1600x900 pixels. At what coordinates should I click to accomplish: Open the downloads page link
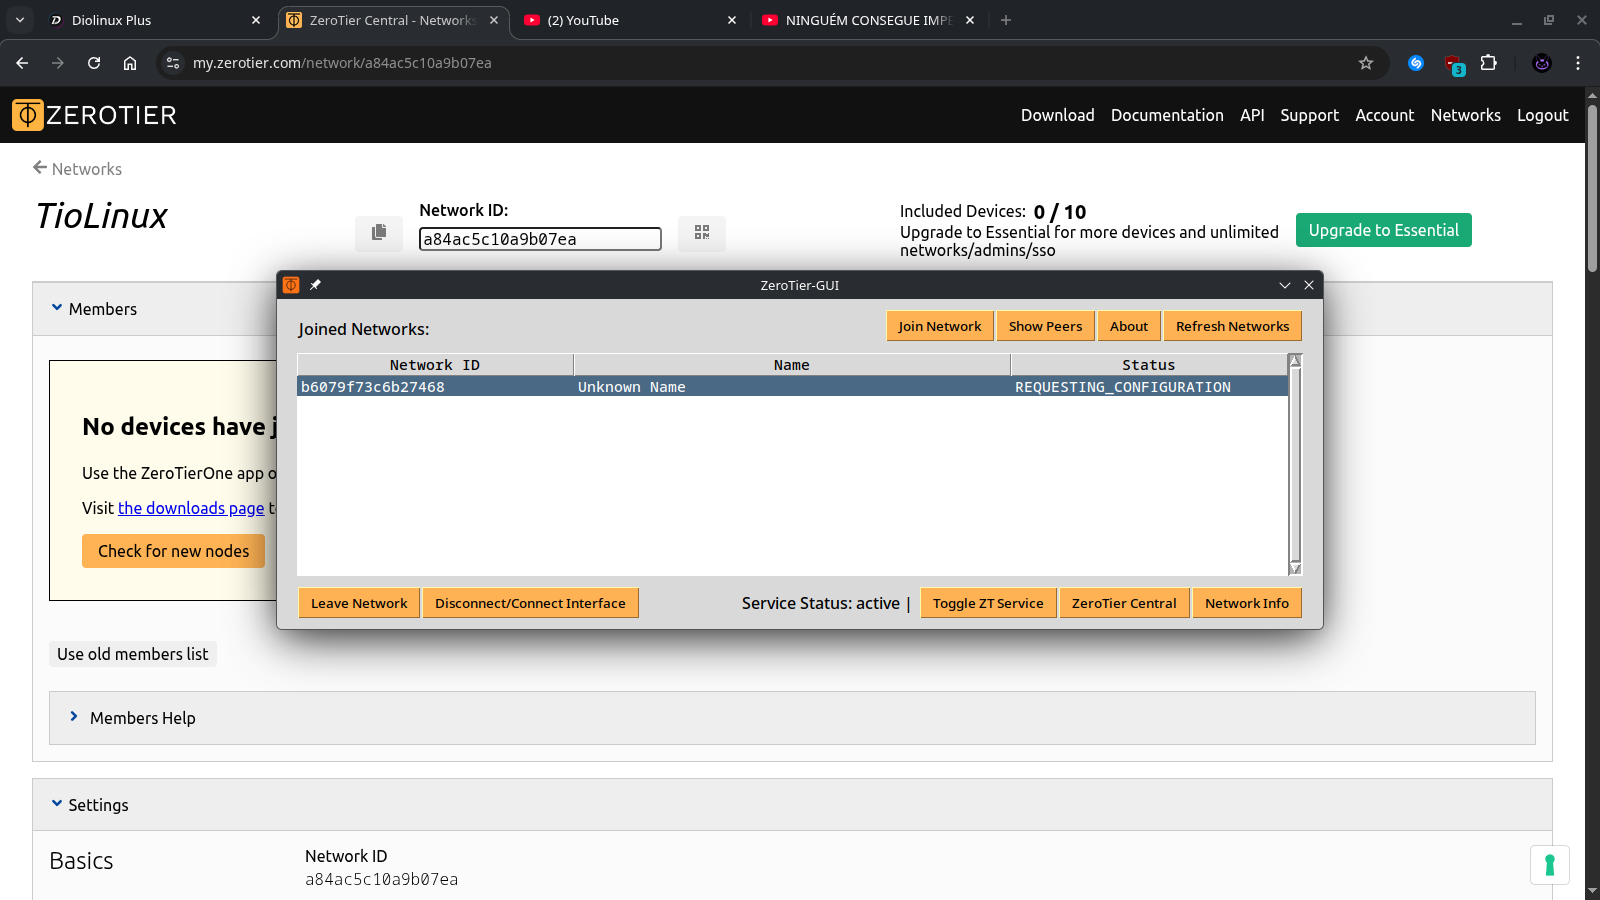(x=191, y=508)
